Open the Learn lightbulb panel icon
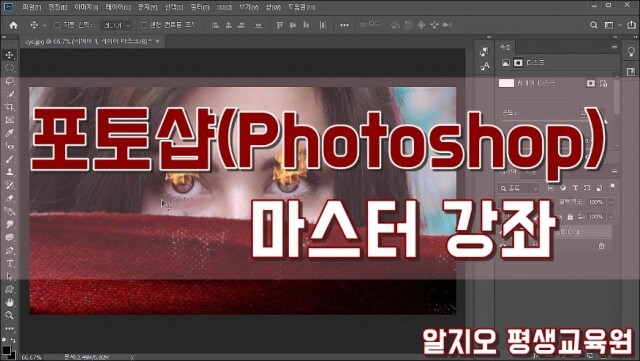This screenshot has width=640, height=361. [x=631, y=52]
